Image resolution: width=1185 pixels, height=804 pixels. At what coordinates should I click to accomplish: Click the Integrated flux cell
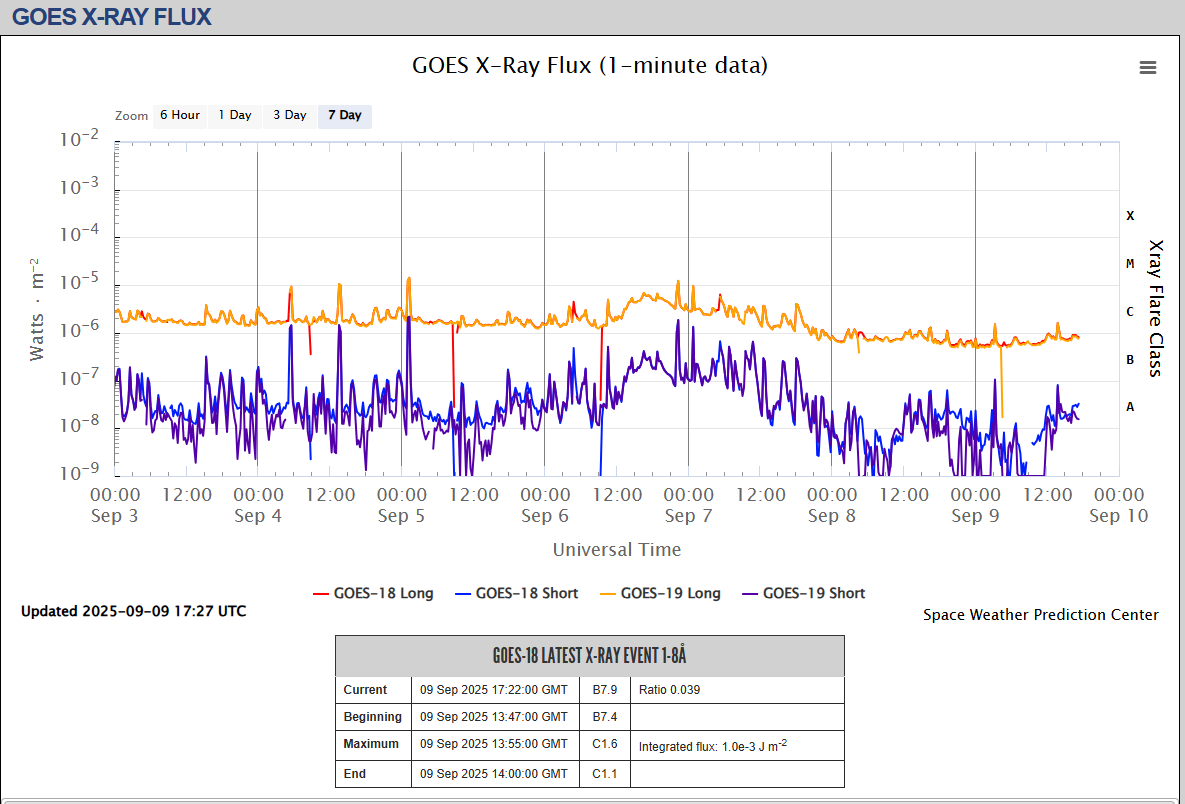pyautogui.click(x=712, y=746)
